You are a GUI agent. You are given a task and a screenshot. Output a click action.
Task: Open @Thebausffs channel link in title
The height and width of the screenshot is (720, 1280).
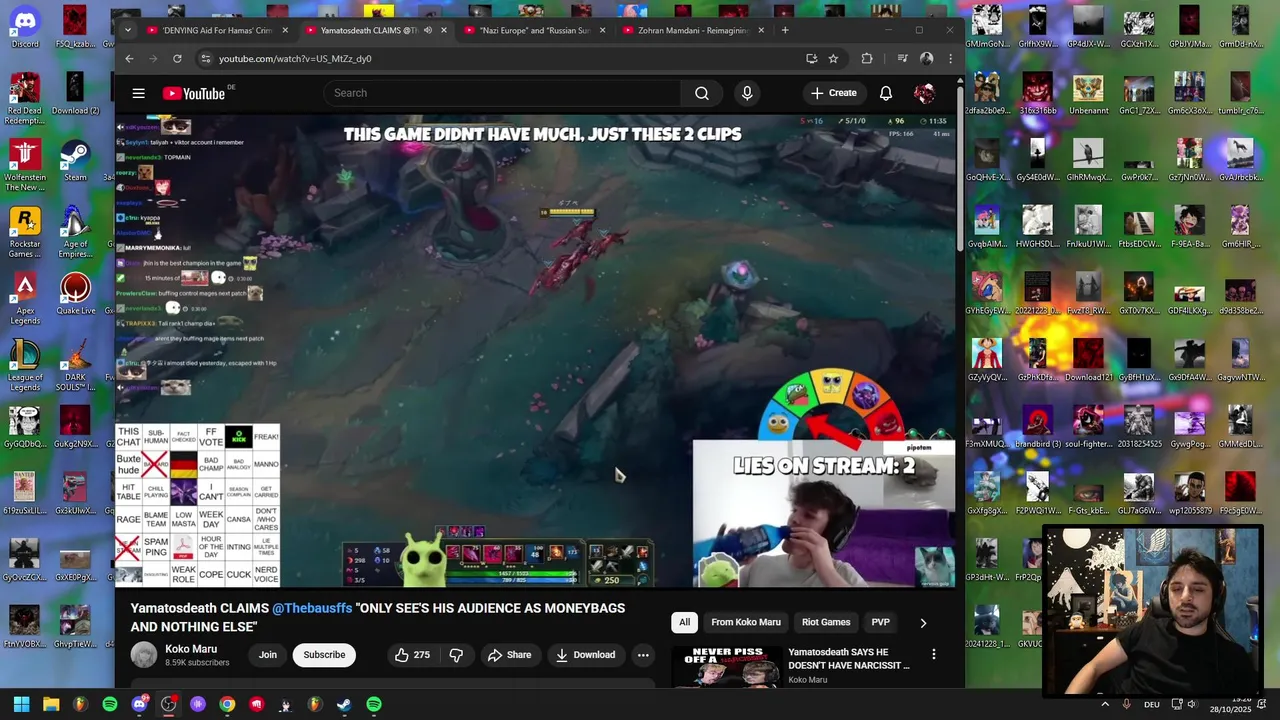point(312,608)
